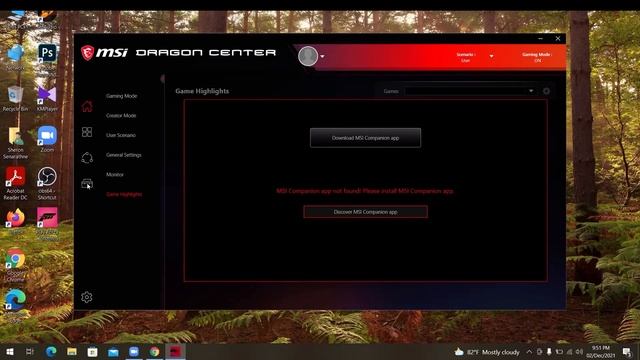
Task: Open Dragon Center settings gear at sidebar bottom
Action: [87, 297]
